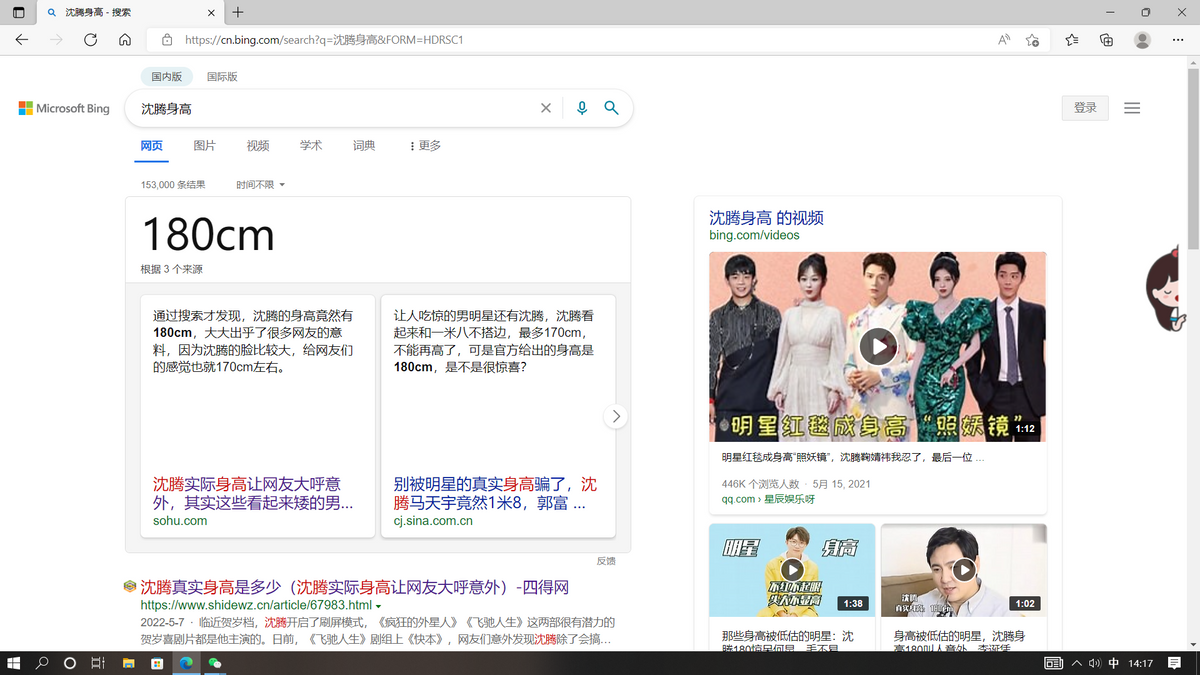Open WeChat from the taskbar
Screen dimensions: 1200x675
(x=214, y=663)
